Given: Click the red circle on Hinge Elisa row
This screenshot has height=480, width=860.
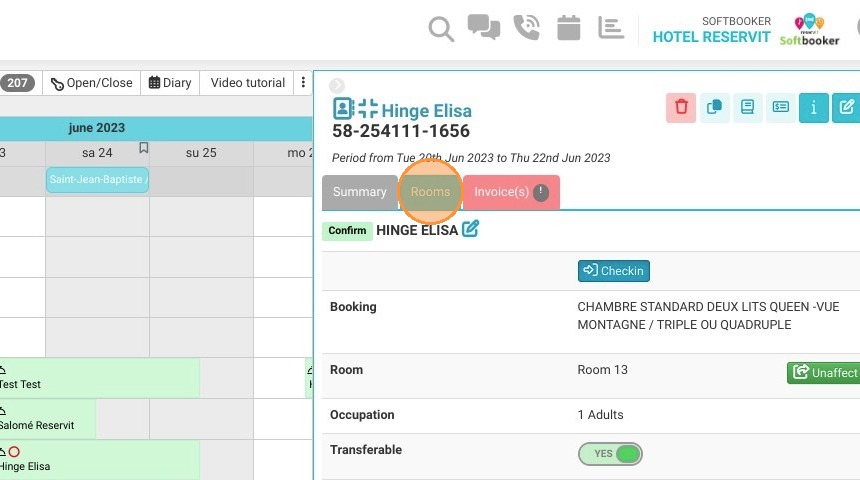Looking at the screenshot, I should pos(14,452).
